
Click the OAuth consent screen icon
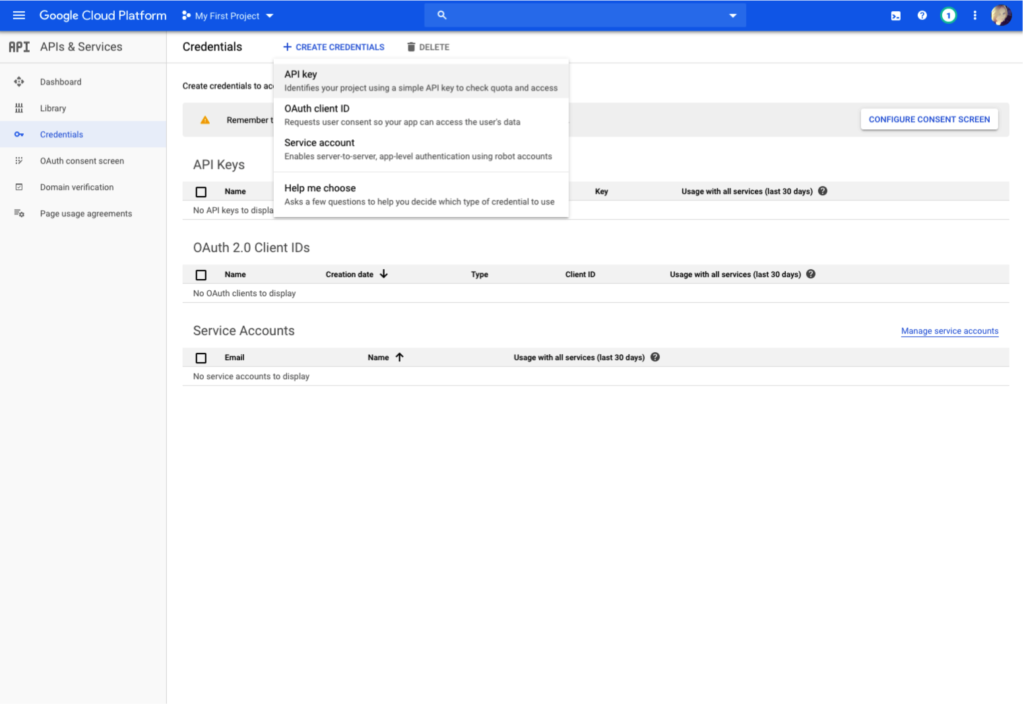pos(19,161)
